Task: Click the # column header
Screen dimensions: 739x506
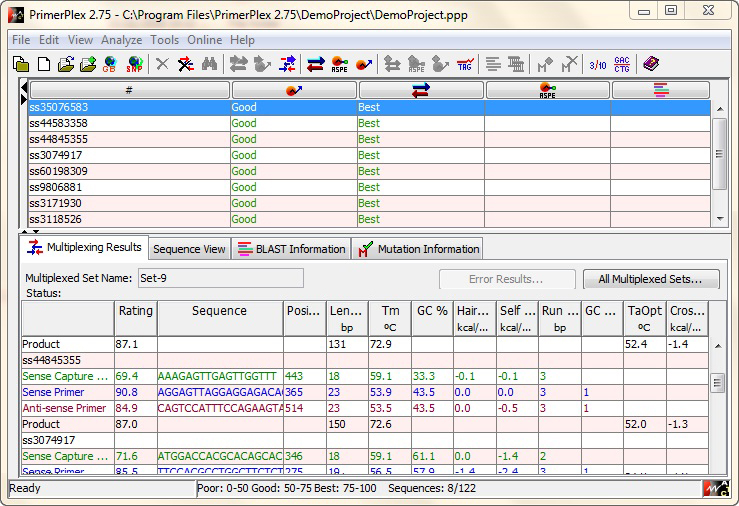Action: tap(129, 90)
